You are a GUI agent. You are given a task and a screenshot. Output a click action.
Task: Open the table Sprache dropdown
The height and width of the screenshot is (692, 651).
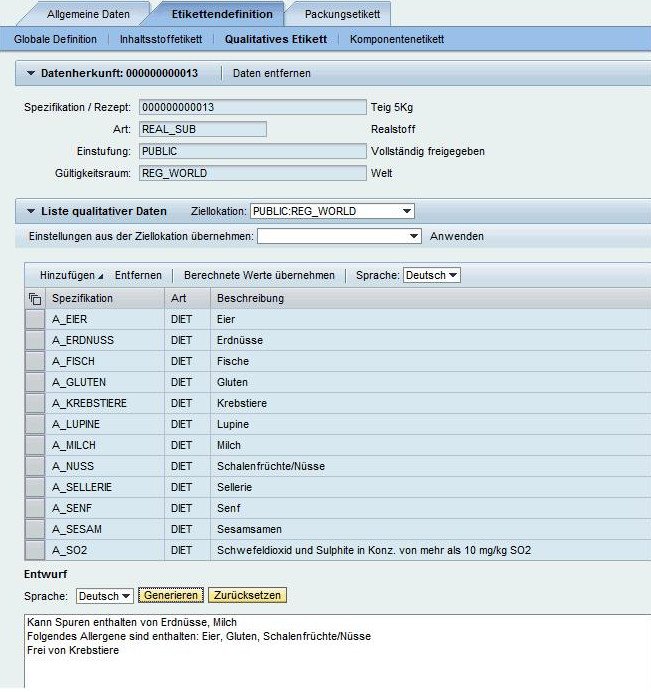click(453, 275)
